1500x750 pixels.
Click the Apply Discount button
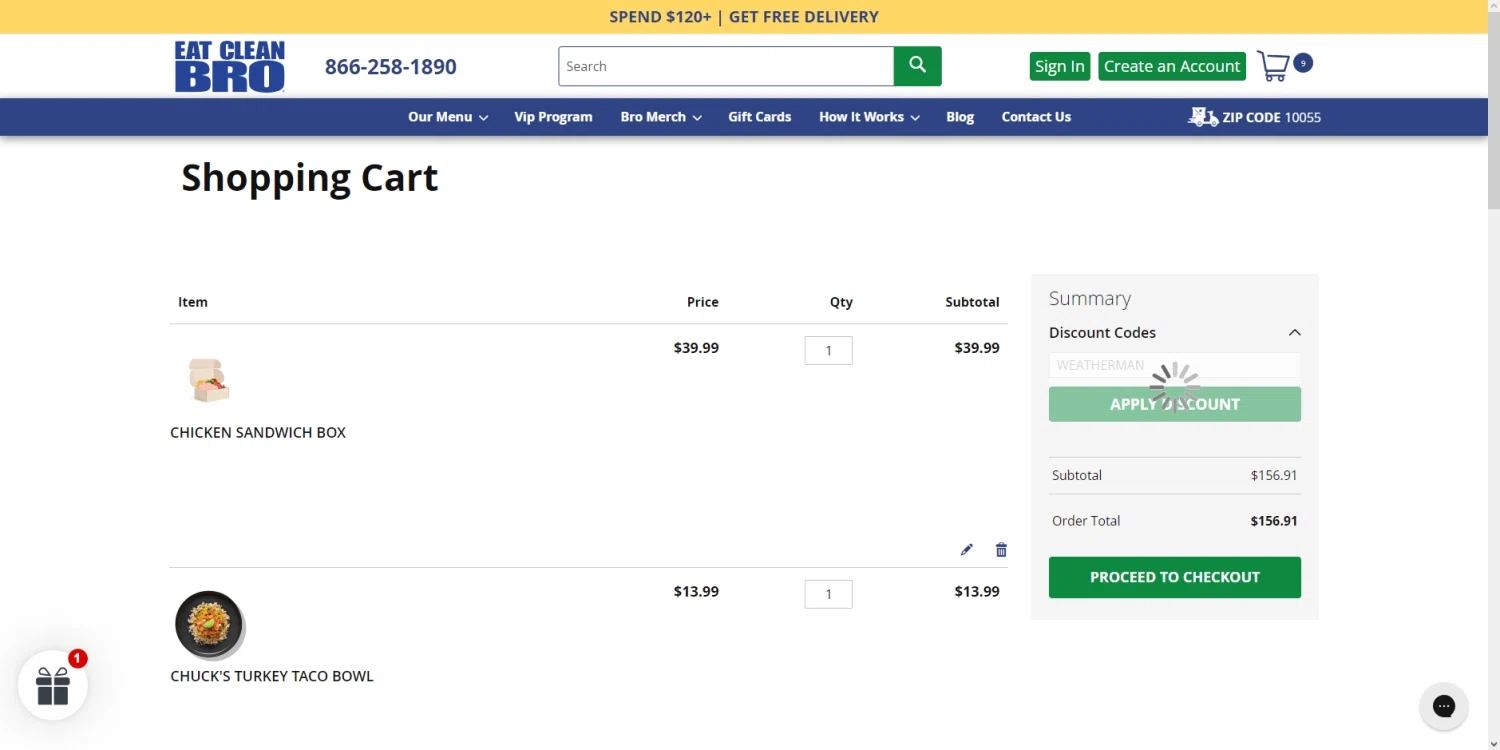[1175, 404]
